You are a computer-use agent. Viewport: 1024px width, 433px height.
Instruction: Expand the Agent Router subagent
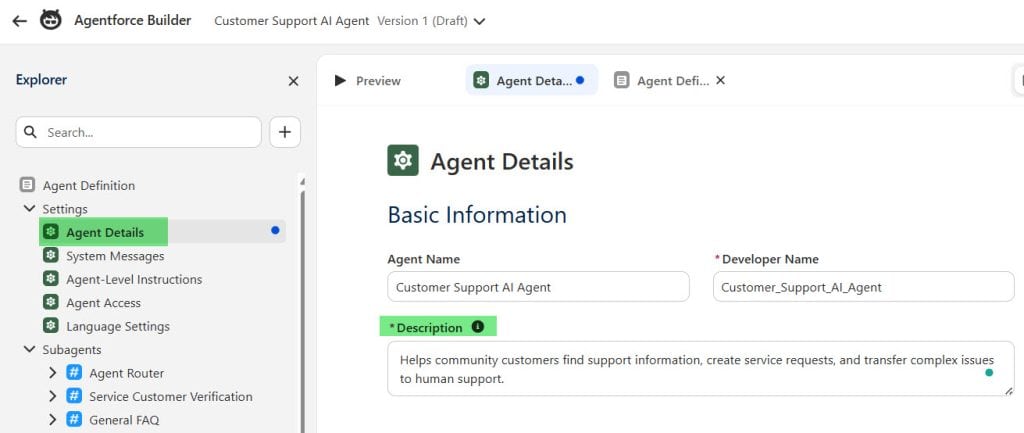53,373
